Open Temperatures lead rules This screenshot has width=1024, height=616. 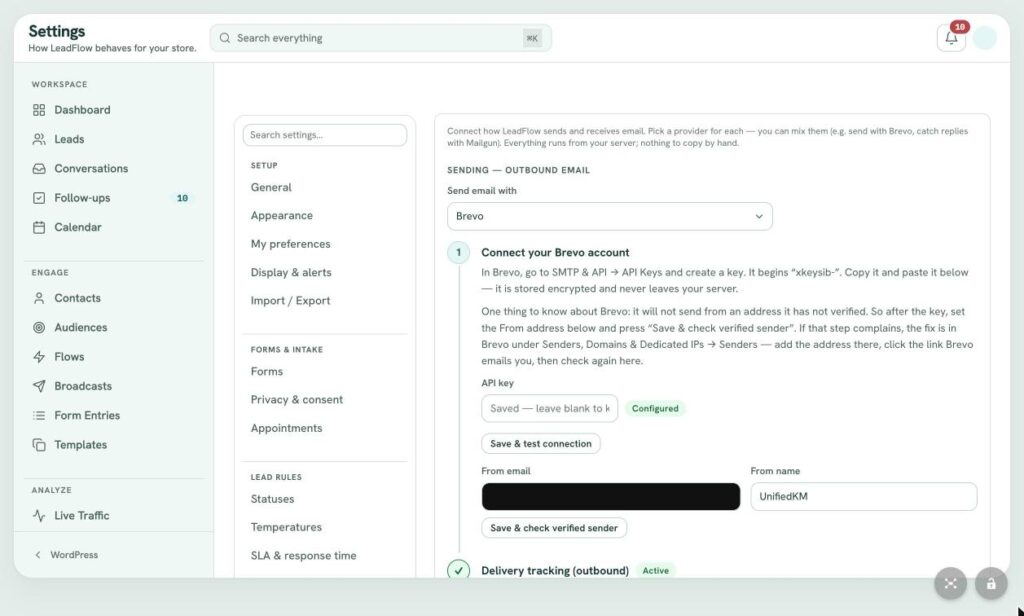(286, 527)
